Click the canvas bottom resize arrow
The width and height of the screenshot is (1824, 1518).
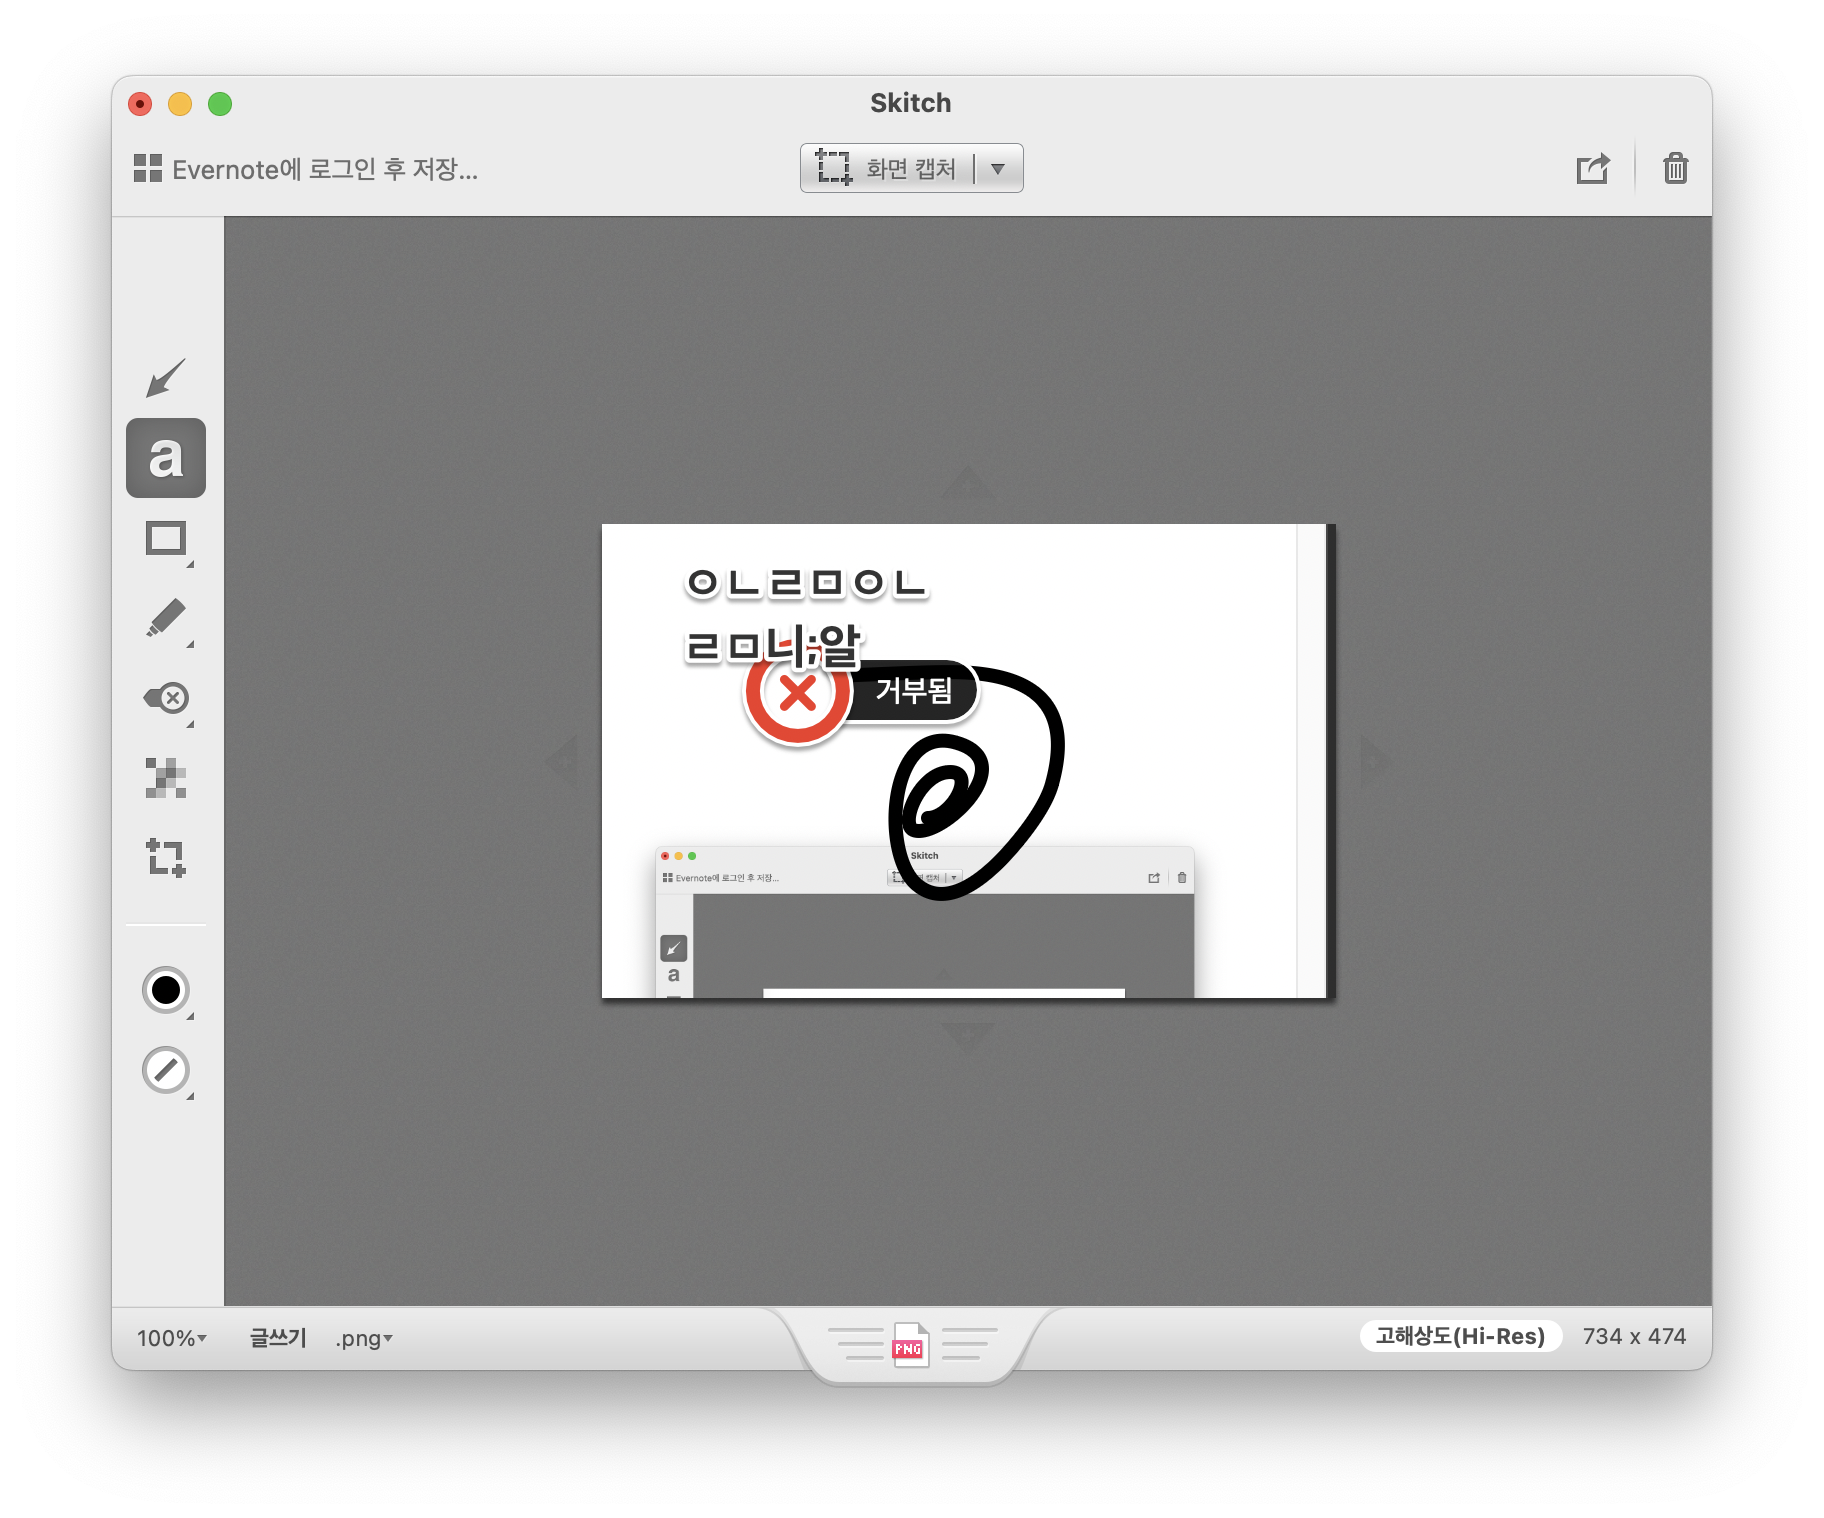tap(968, 1036)
